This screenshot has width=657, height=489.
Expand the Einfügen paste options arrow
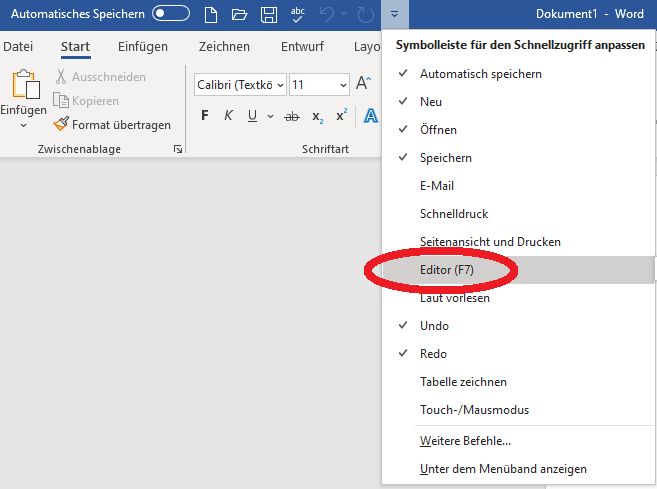coord(23,125)
